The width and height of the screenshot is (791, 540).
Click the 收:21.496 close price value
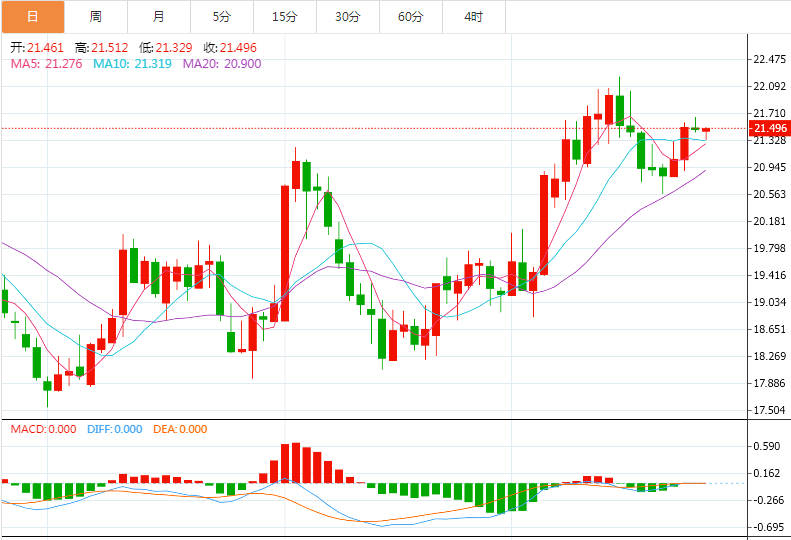[x=231, y=48]
